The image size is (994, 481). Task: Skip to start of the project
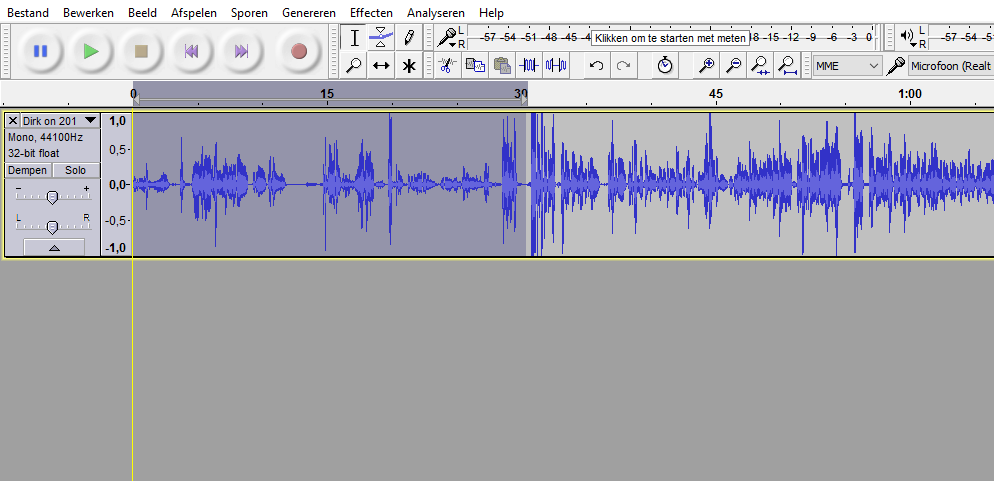coord(191,51)
